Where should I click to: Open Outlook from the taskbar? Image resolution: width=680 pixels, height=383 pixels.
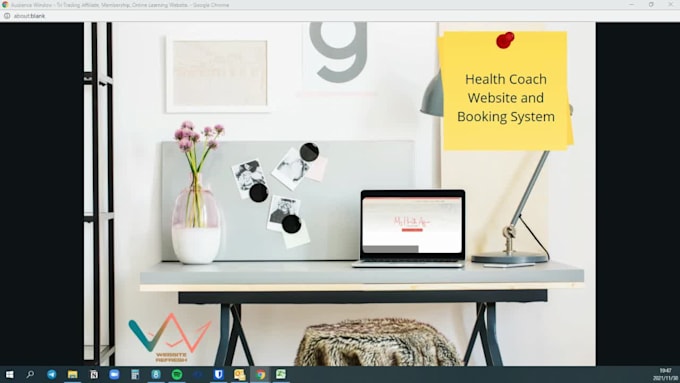click(239, 374)
